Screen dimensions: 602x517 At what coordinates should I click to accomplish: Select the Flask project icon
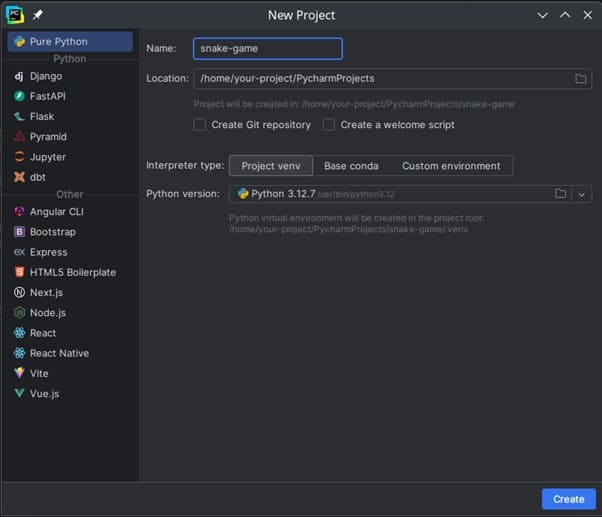pos(19,116)
